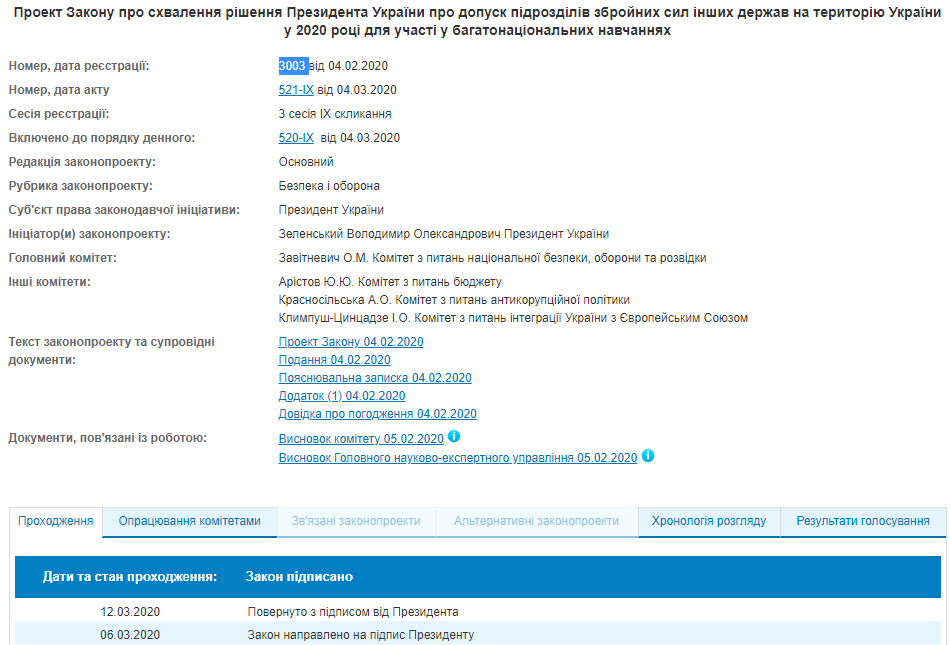Open the Висновок комітету 05.02.2020 link
950x645 pixels.
[x=358, y=438]
